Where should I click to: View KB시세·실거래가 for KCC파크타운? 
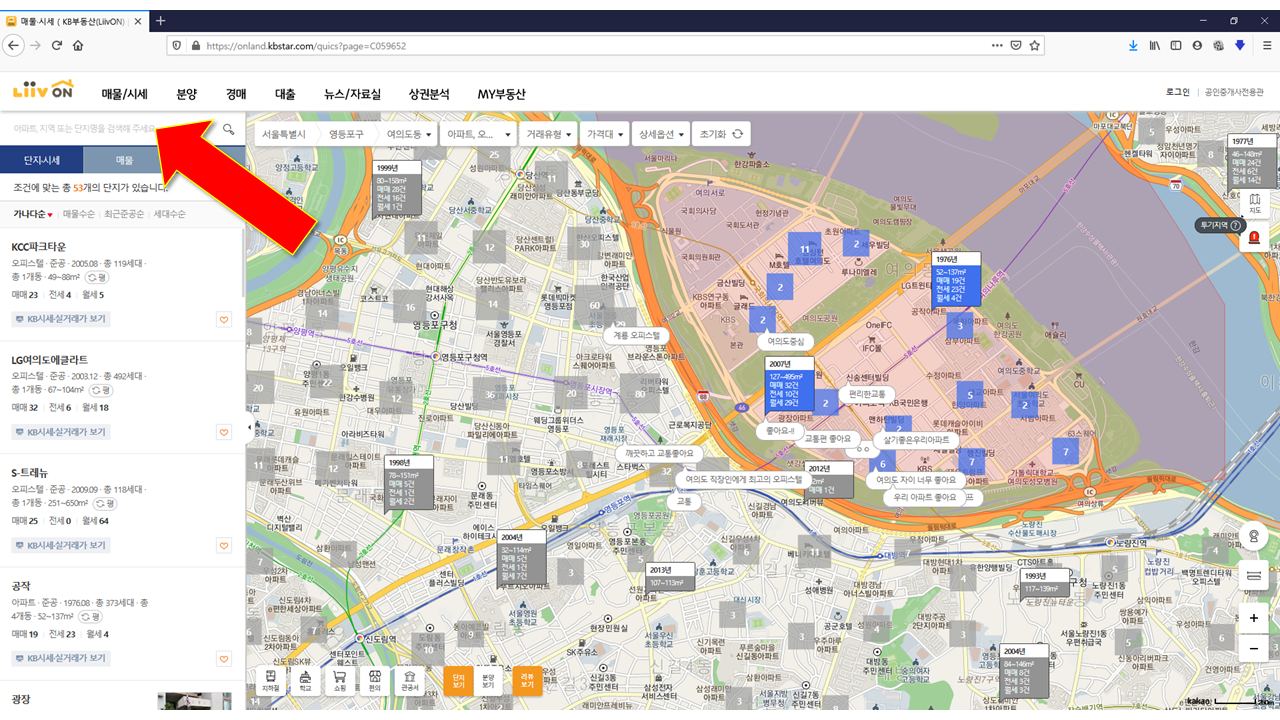point(61,319)
